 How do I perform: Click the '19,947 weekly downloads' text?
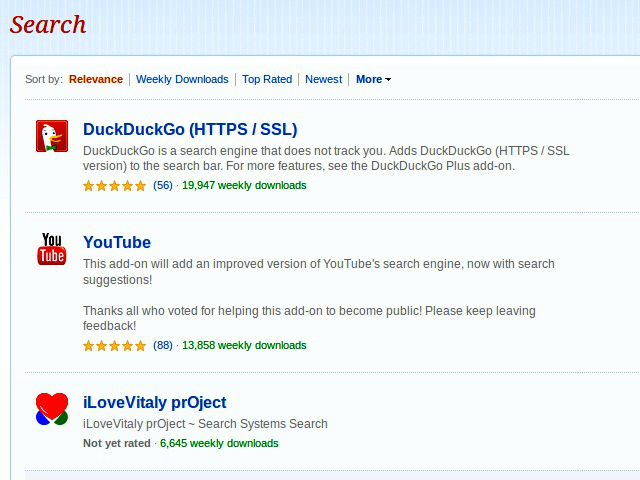244,185
